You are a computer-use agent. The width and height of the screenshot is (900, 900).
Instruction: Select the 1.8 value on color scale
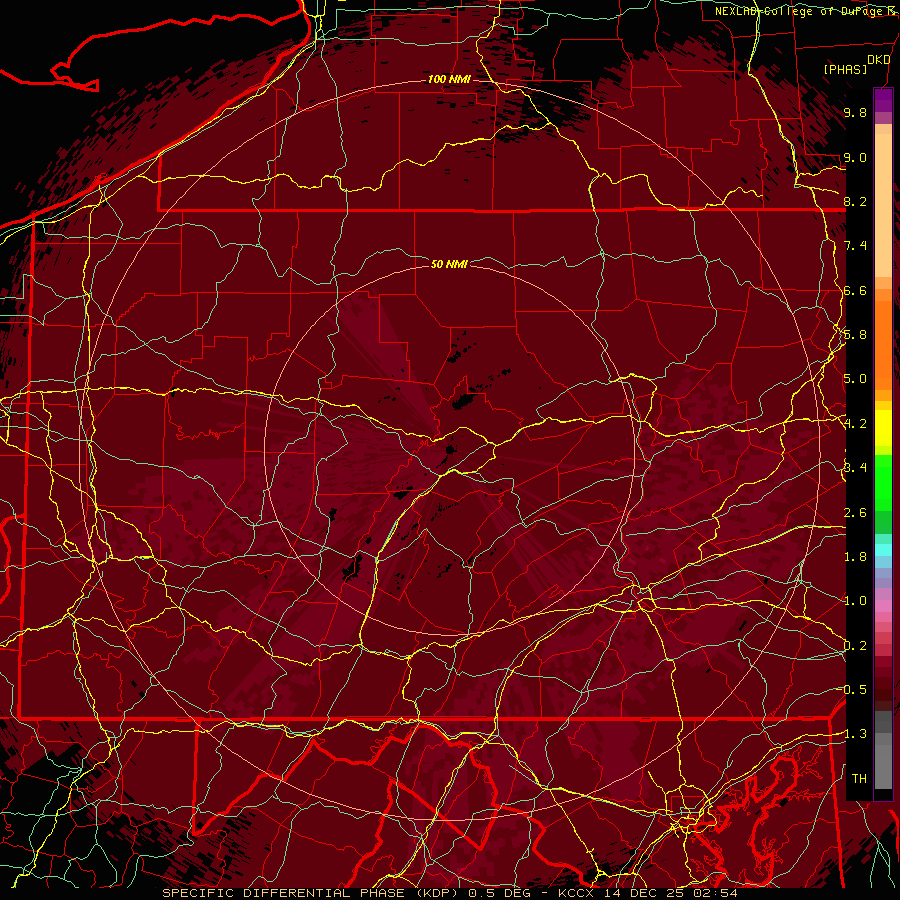(x=855, y=557)
